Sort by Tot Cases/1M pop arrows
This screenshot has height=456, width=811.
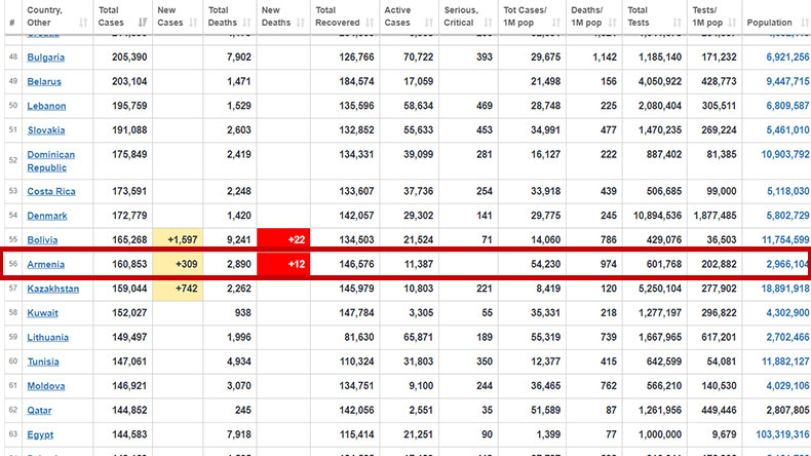(x=557, y=23)
